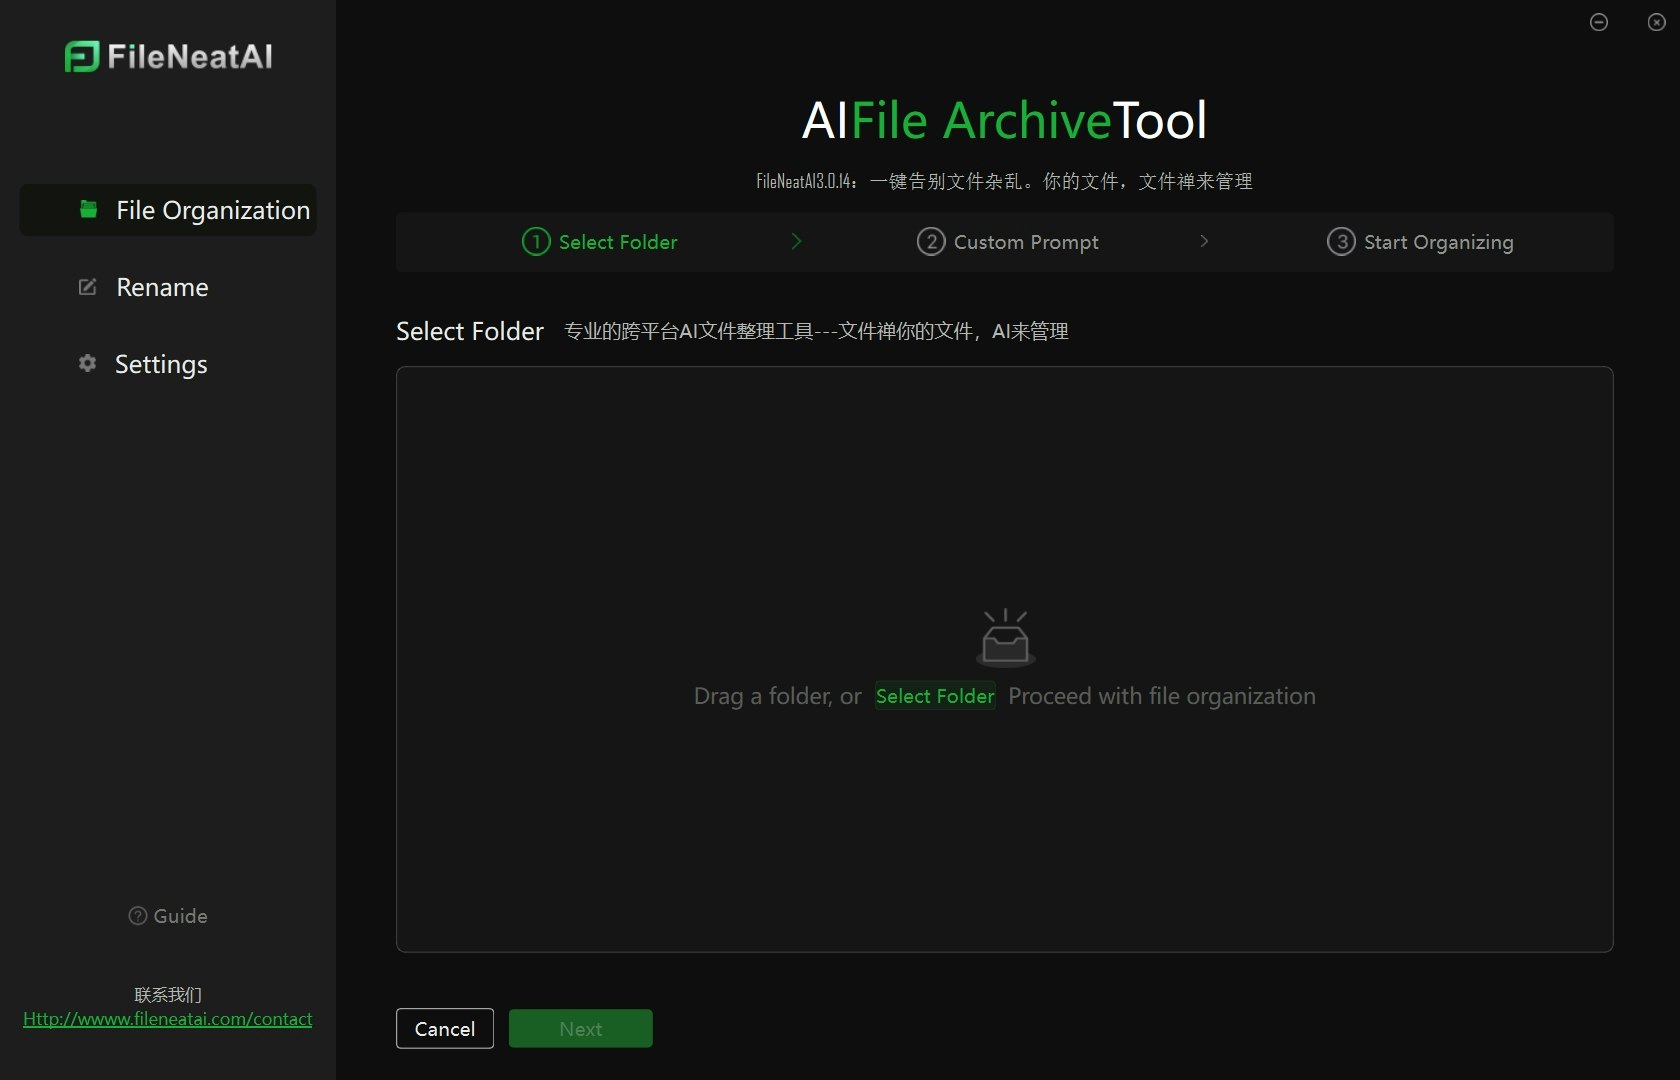
Task: Click the Select Folder section heading
Action: tap(470, 331)
